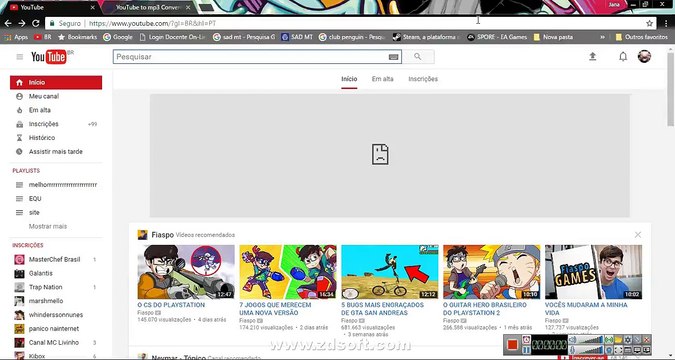This screenshot has width=675, height=360.
Task: Open the Outros favoritos bookmarks folder
Action: pos(641,37)
